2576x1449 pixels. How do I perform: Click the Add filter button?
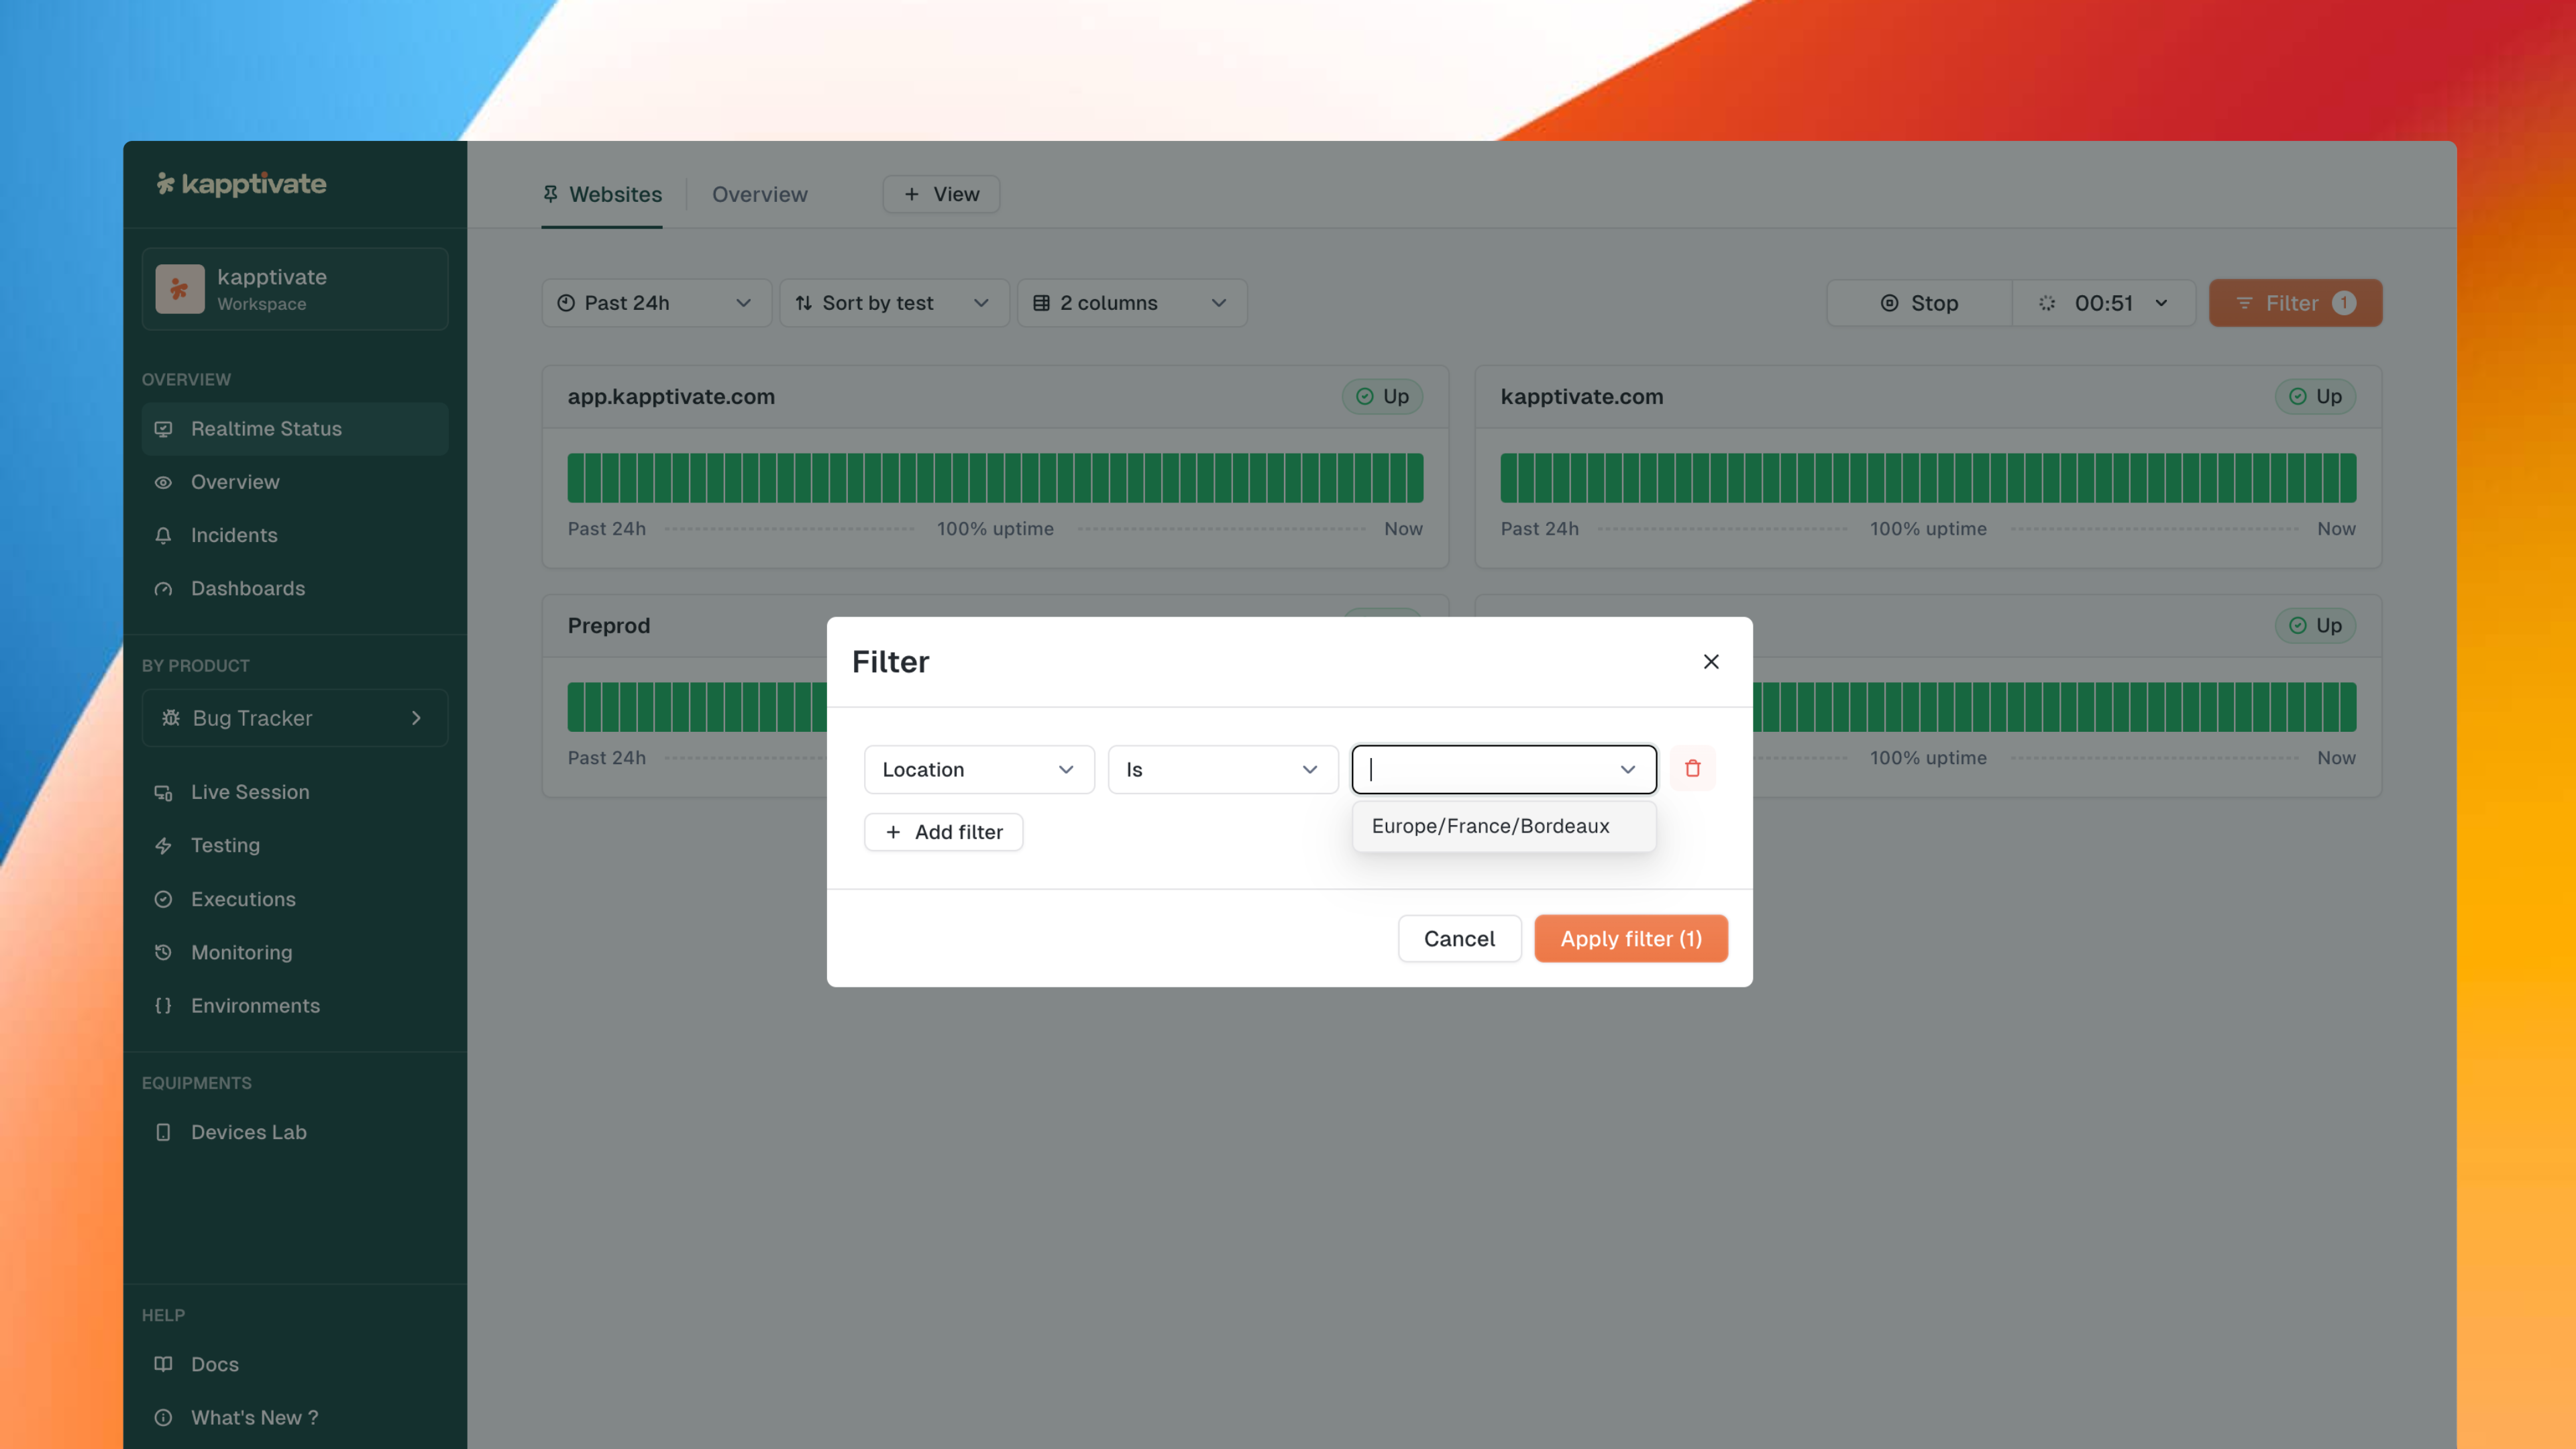(943, 832)
